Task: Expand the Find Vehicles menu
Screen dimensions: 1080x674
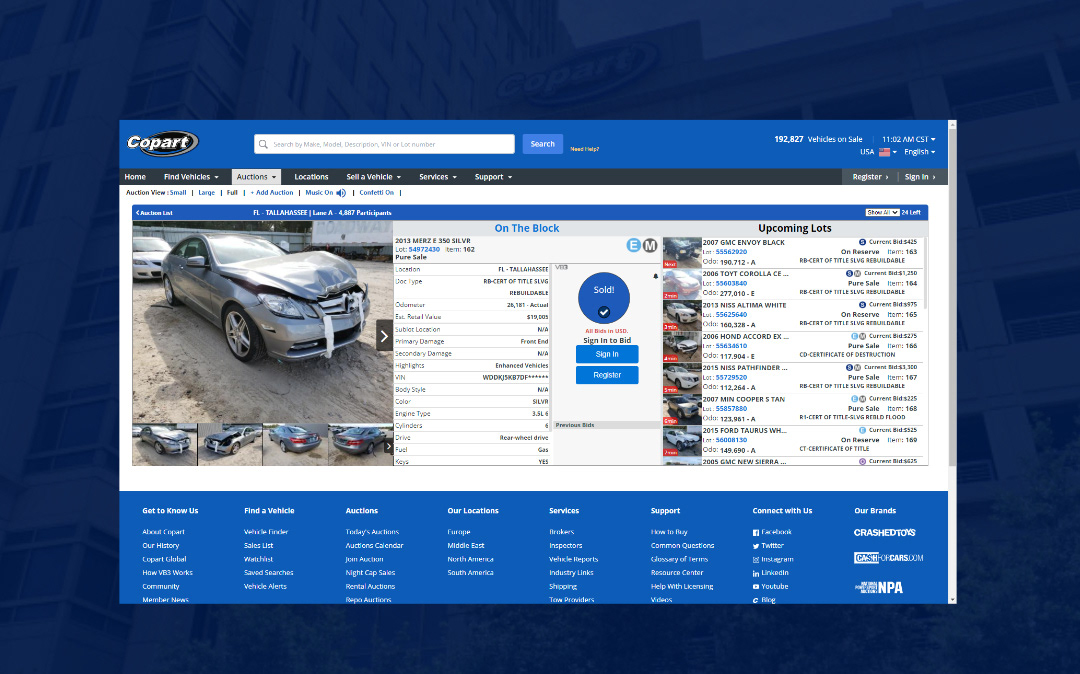Action: 191,177
